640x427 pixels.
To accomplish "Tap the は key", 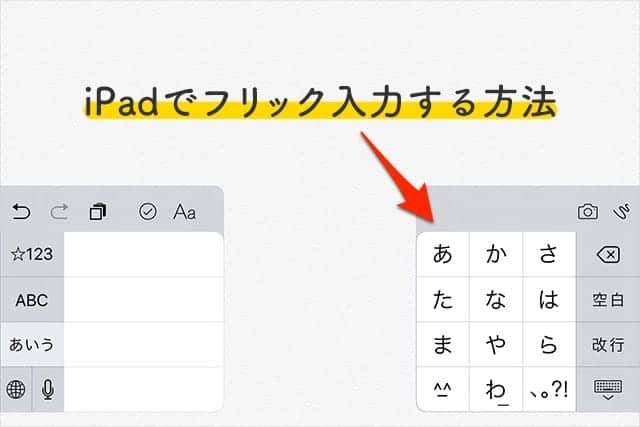I will 549,300.
